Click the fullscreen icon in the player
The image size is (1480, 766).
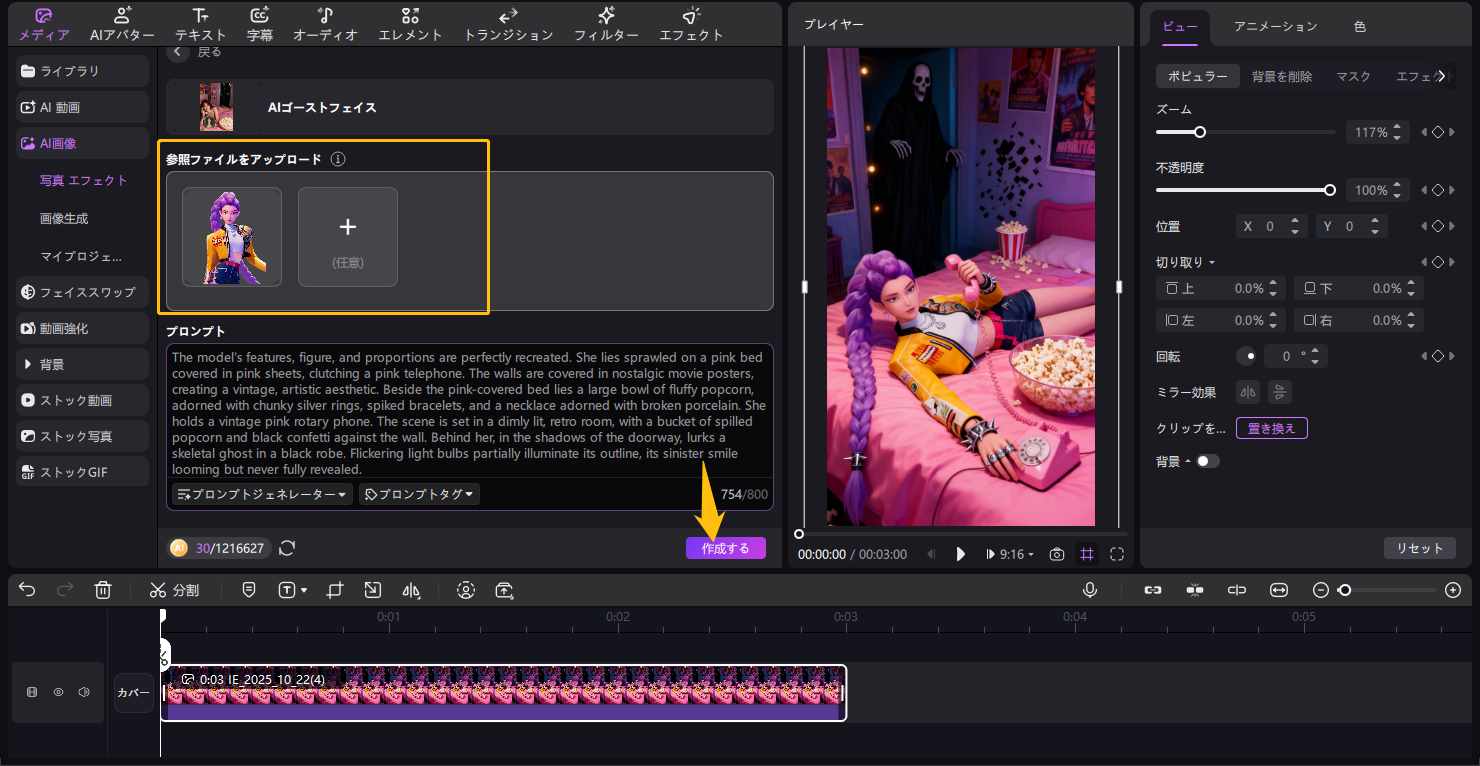coord(1117,554)
